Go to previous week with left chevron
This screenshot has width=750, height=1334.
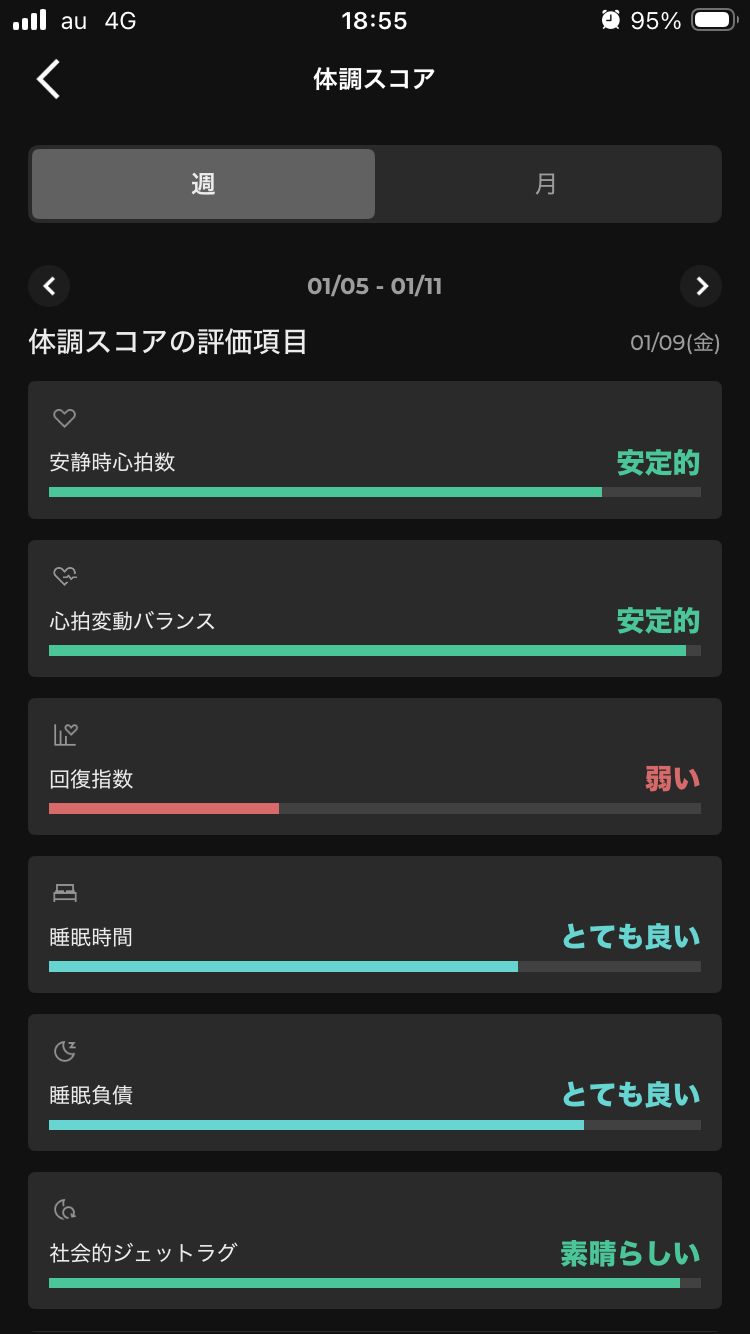(x=49, y=286)
